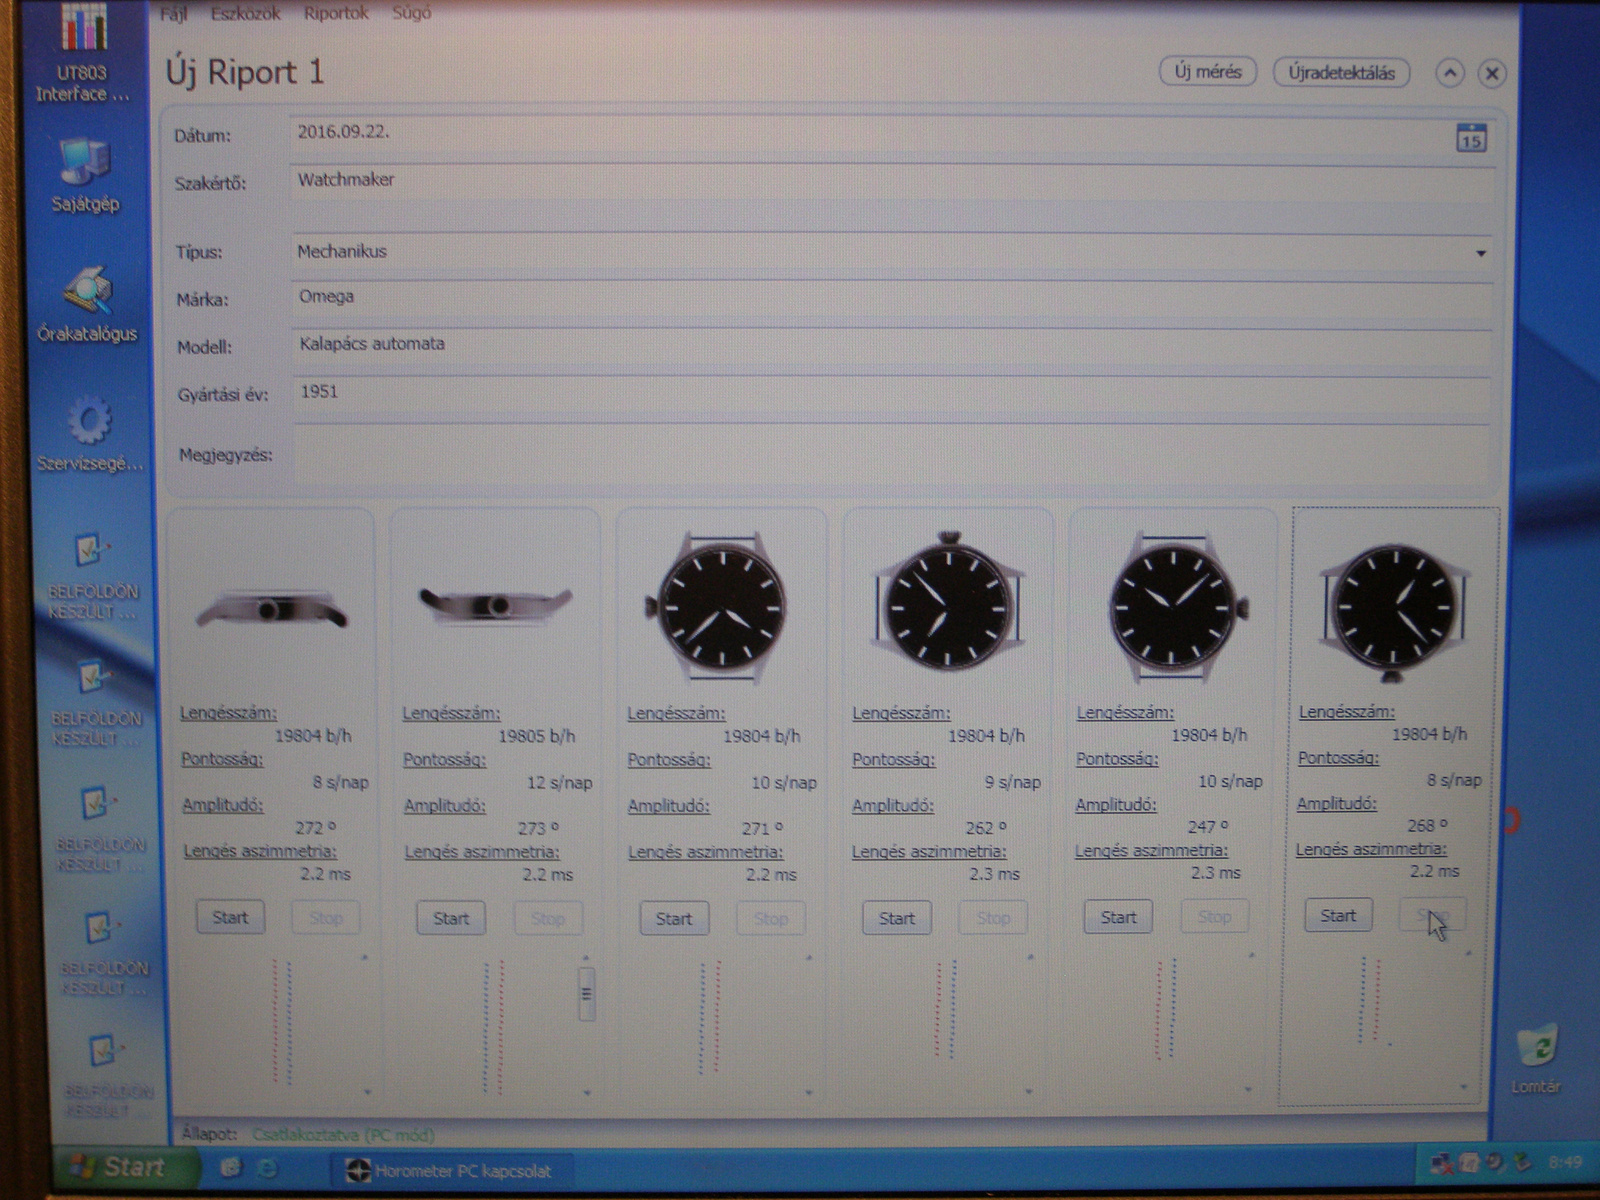Viewport: 1600px width, 1200px height.
Task: Click the empty Megjegyzés field
Action: (x=892, y=455)
